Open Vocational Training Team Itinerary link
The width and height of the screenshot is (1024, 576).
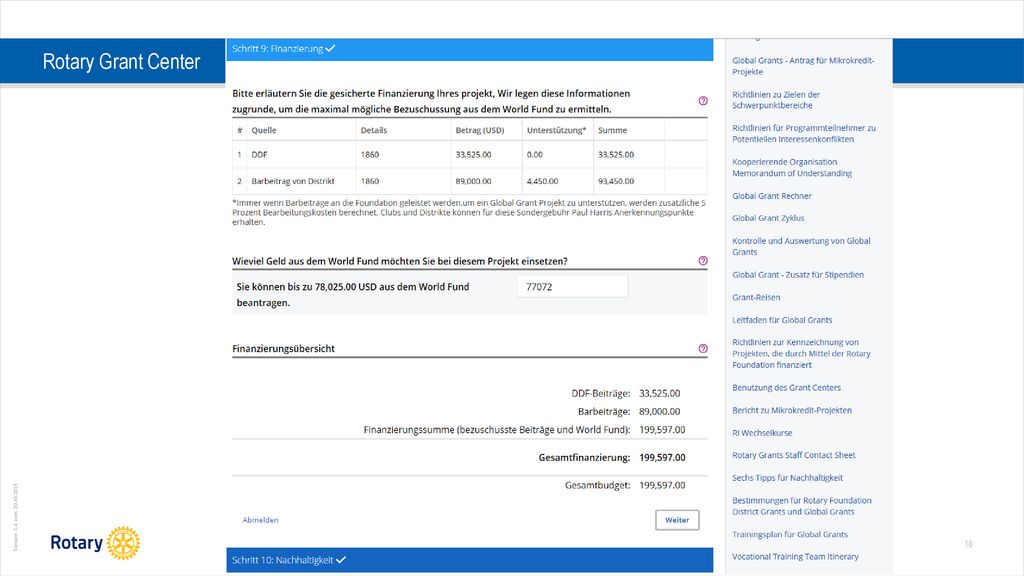tap(795, 557)
